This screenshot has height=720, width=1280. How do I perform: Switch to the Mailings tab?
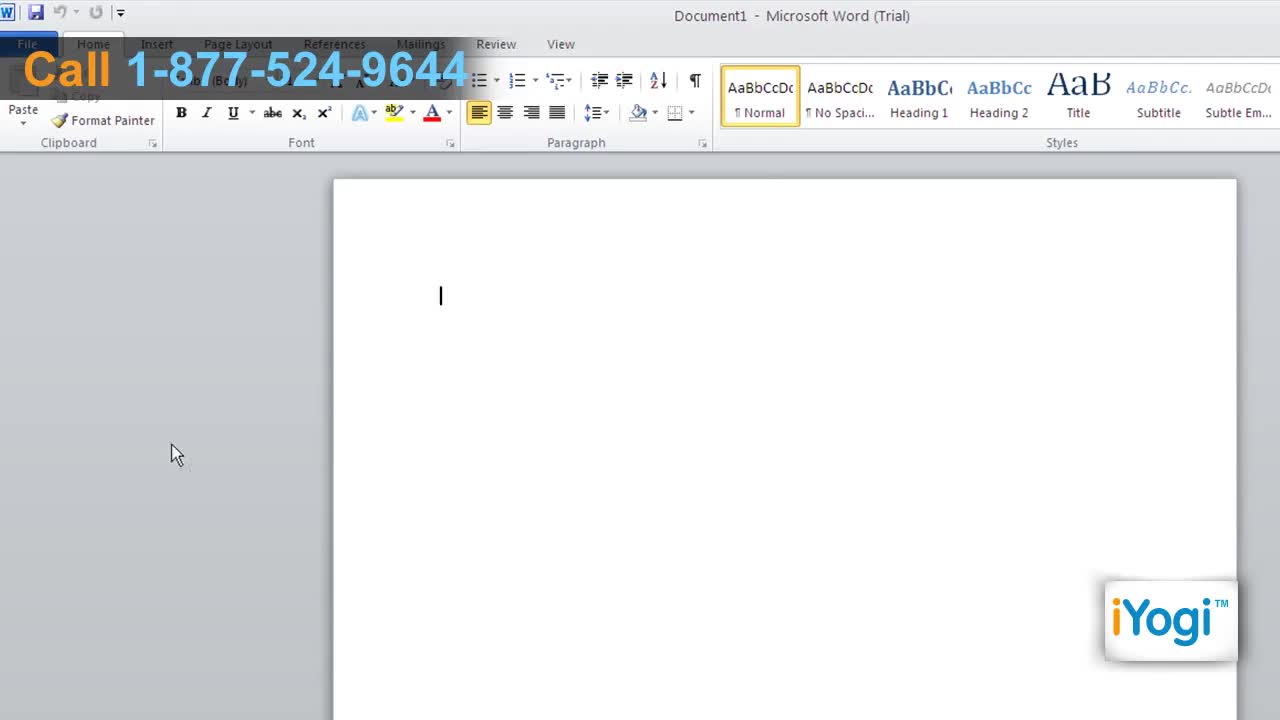[x=421, y=44]
